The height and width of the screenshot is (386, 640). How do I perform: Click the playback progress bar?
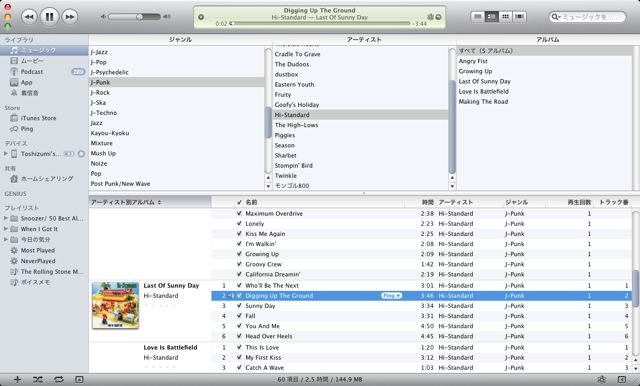click(320, 24)
